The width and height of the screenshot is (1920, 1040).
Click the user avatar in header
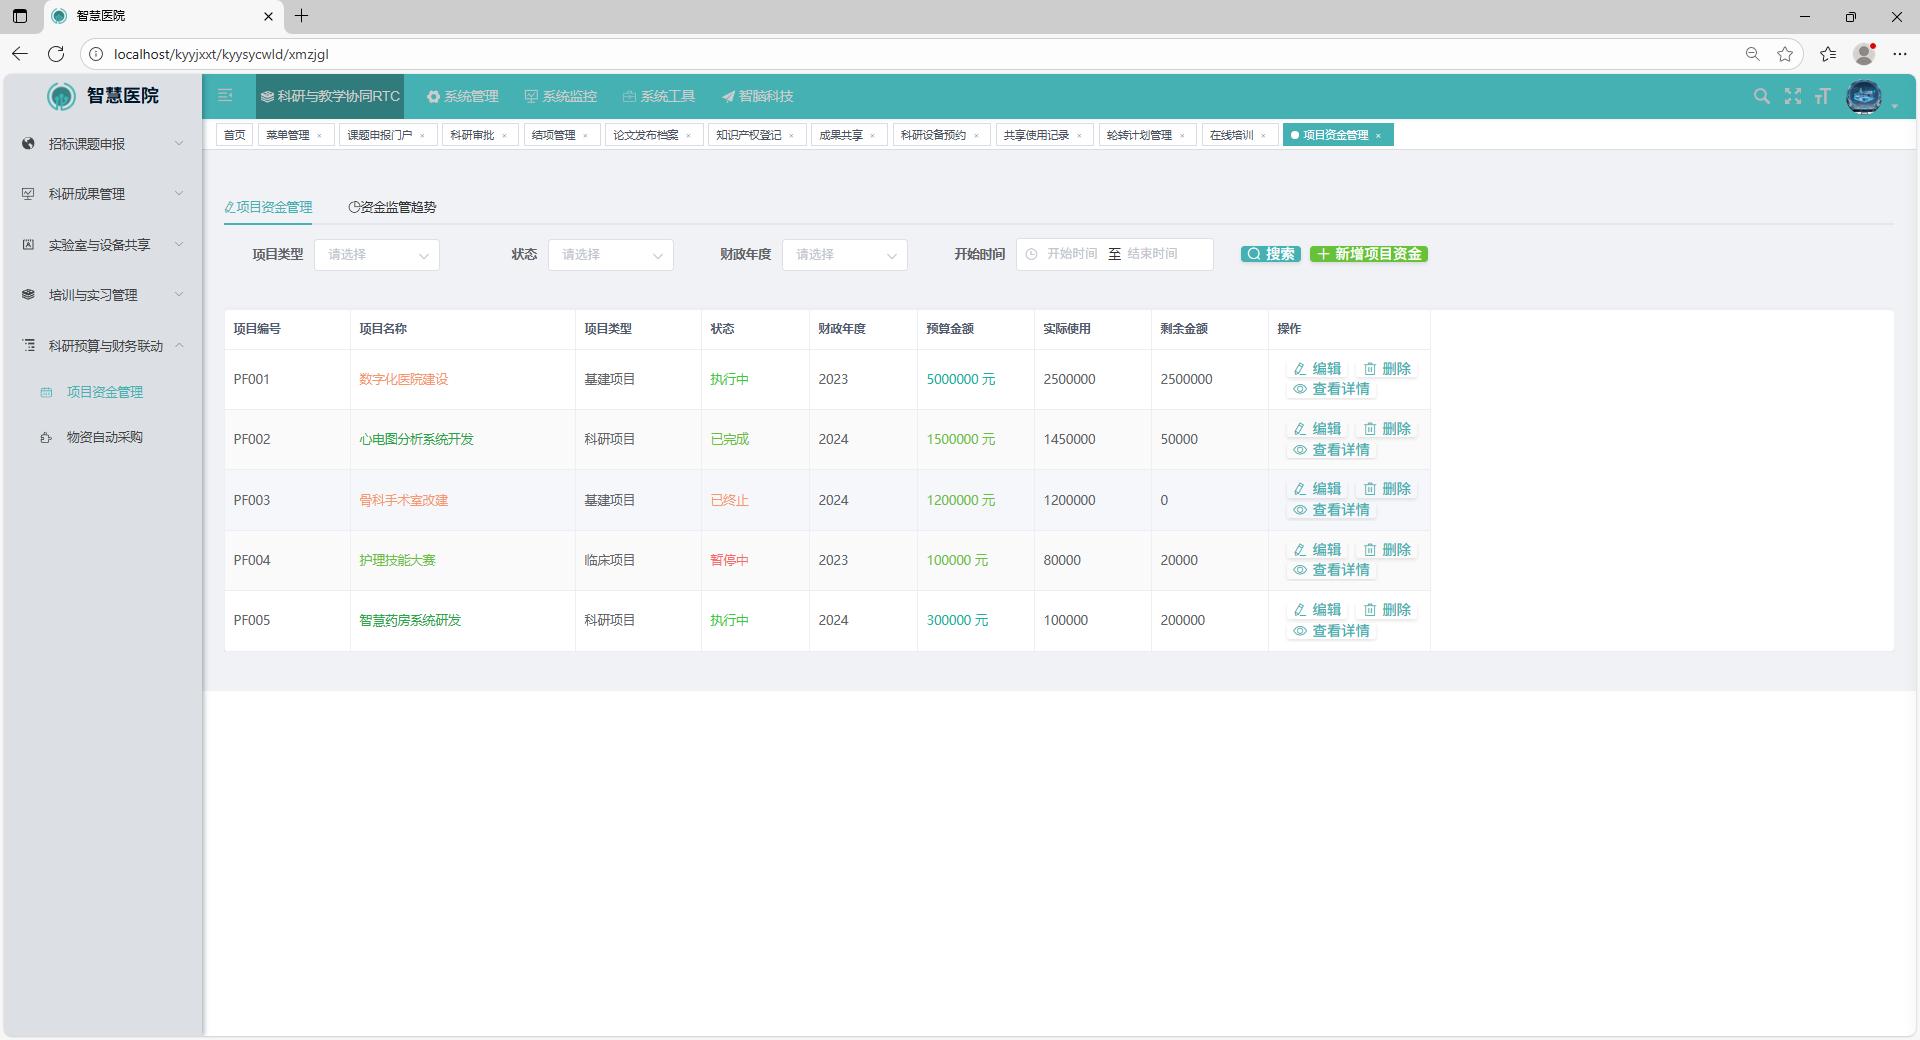(1863, 97)
